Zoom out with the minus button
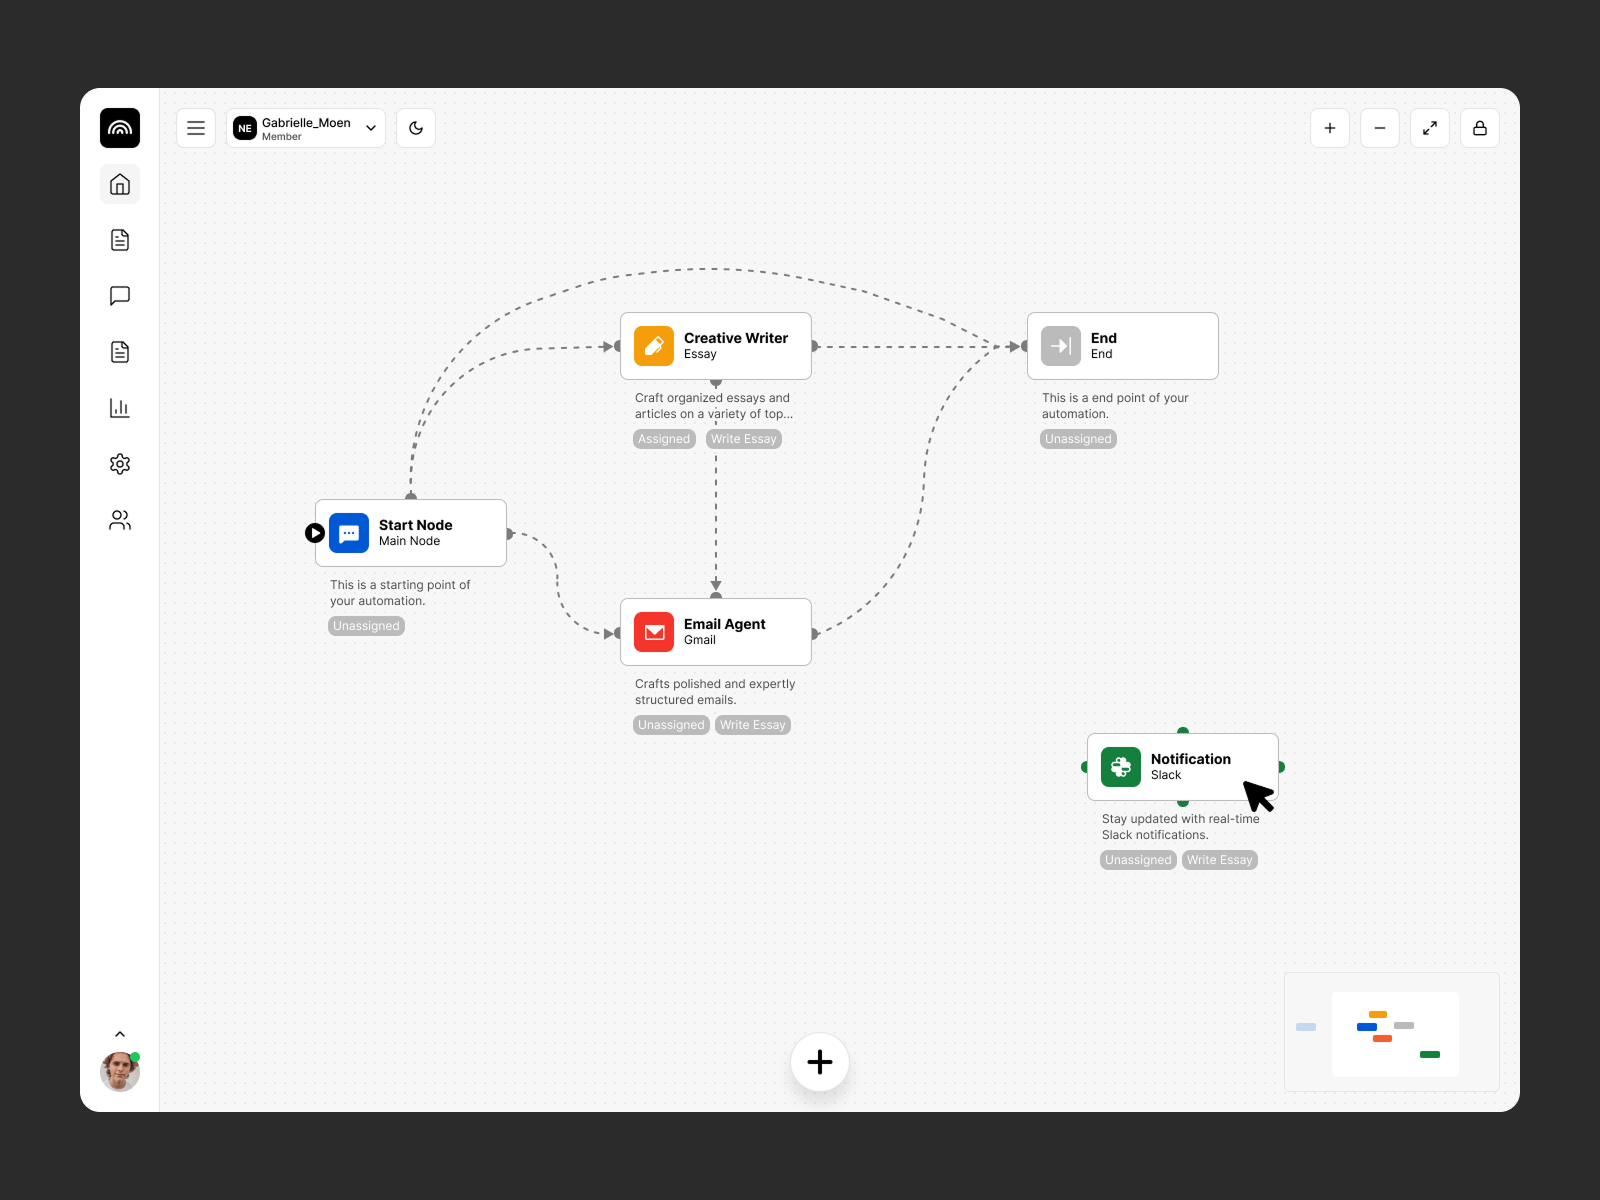The width and height of the screenshot is (1600, 1200). tap(1380, 128)
